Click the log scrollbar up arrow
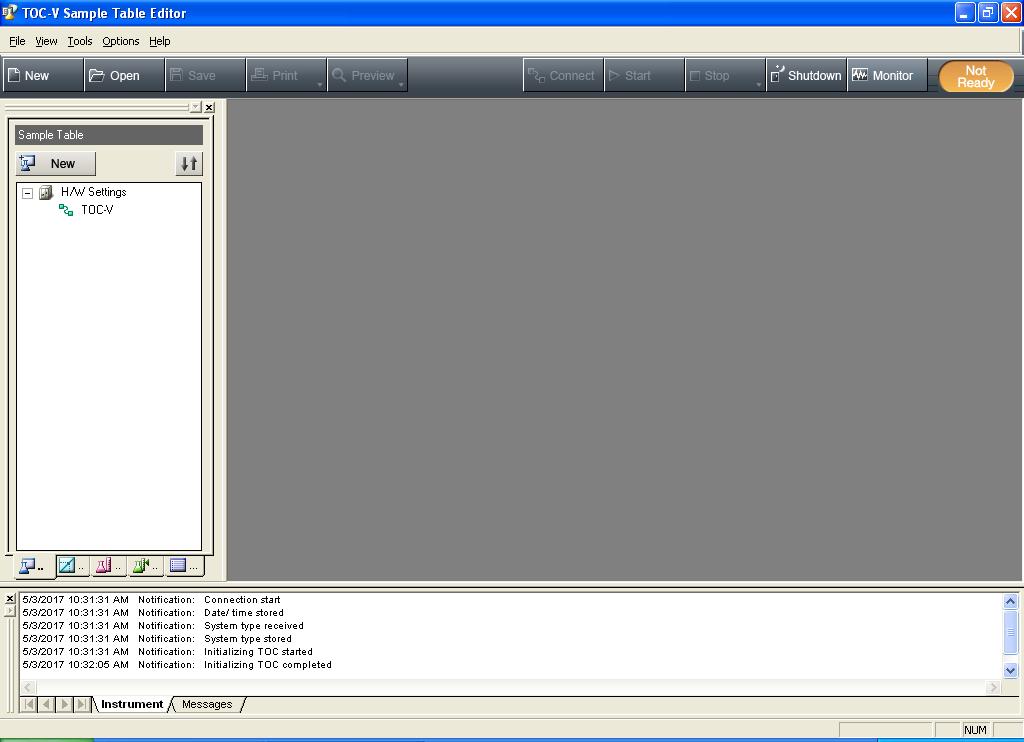The width and height of the screenshot is (1024, 742). point(1010,602)
